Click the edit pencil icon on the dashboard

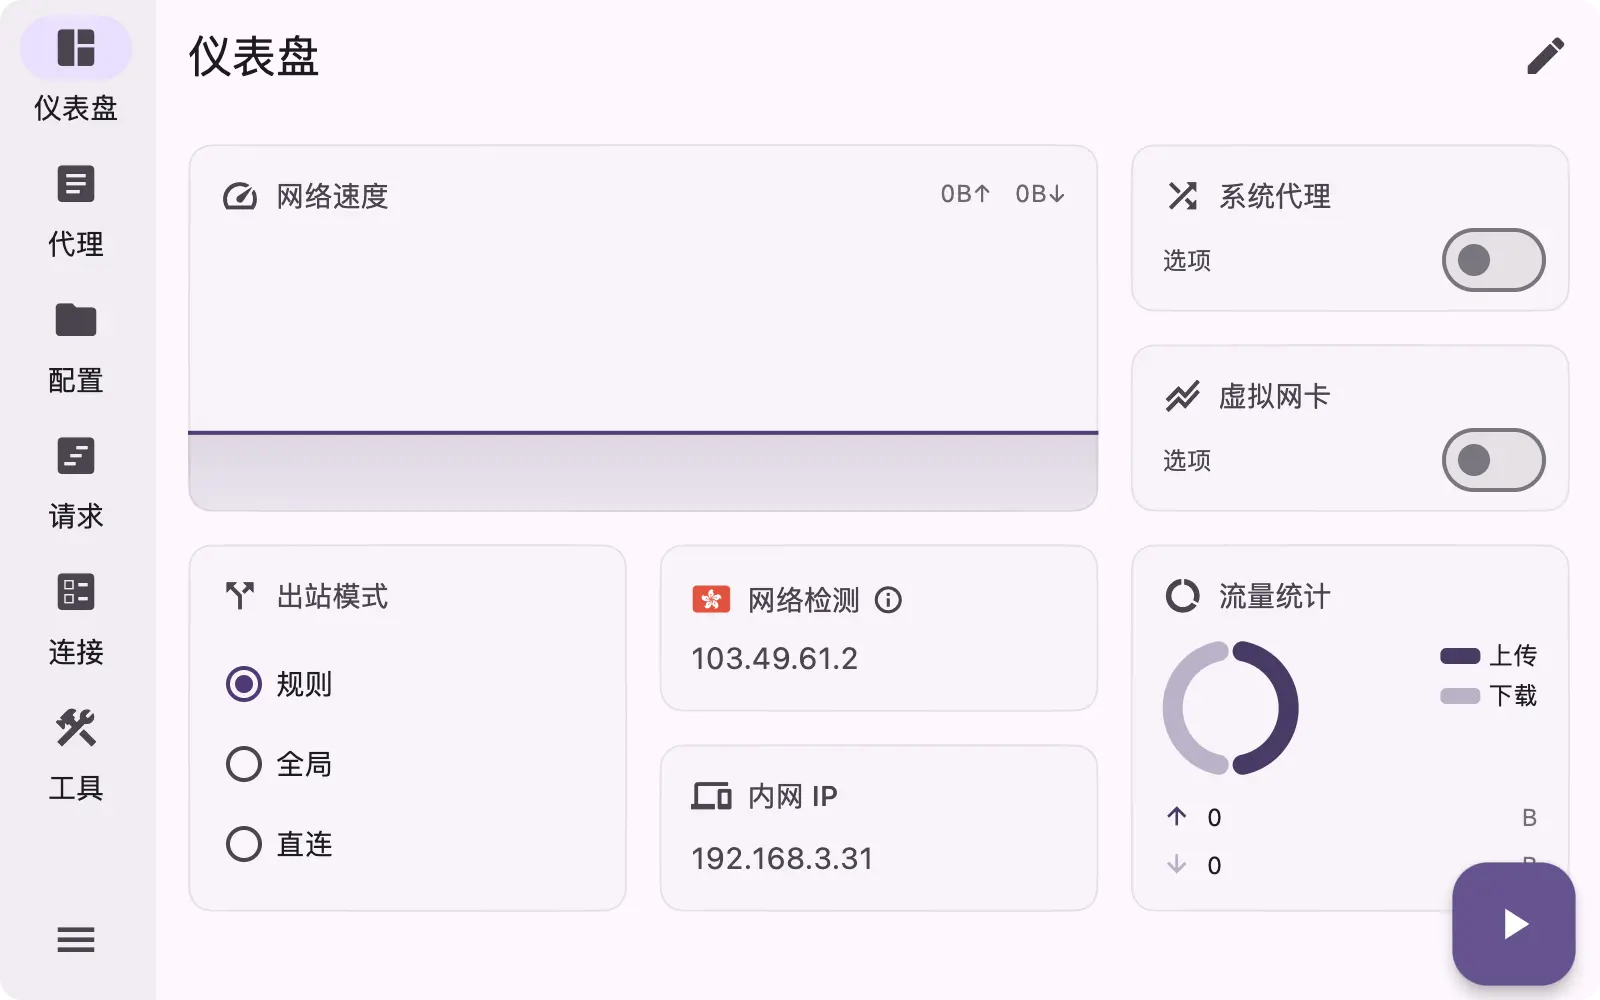pyautogui.click(x=1546, y=57)
